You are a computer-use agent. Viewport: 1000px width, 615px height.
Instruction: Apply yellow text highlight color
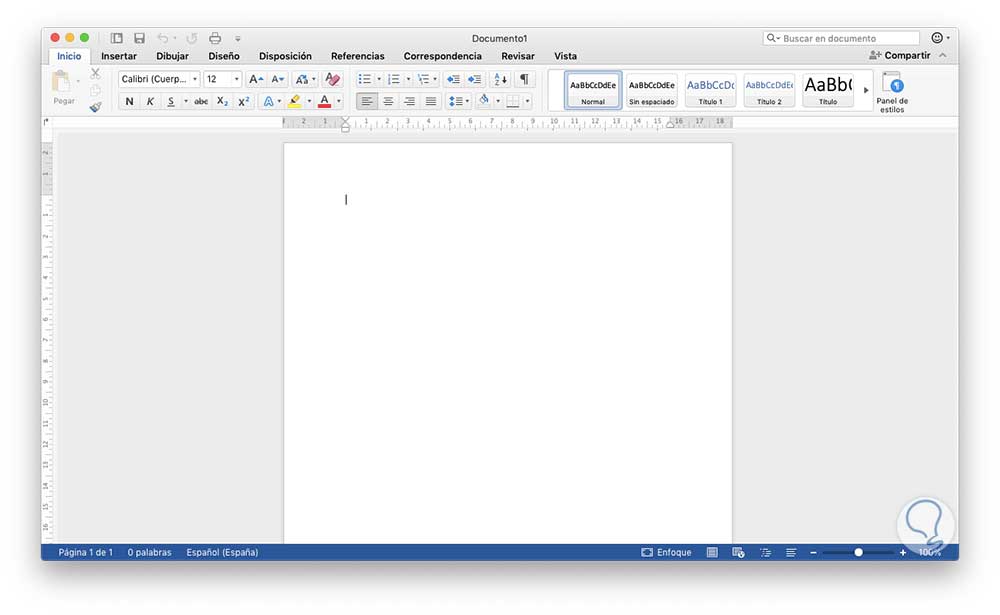pyautogui.click(x=295, y=101)
